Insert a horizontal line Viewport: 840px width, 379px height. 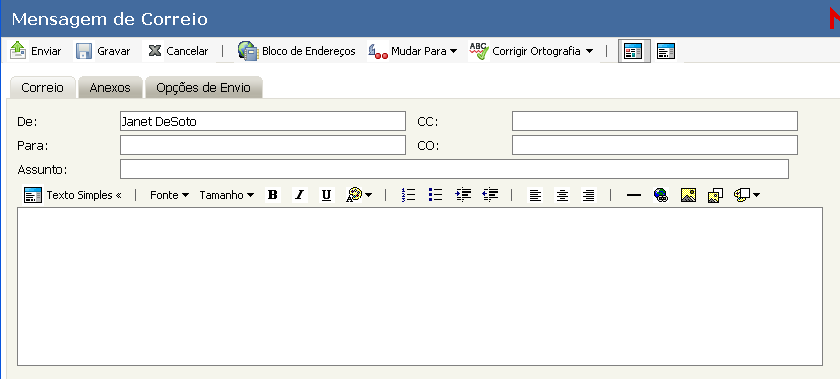634,195
